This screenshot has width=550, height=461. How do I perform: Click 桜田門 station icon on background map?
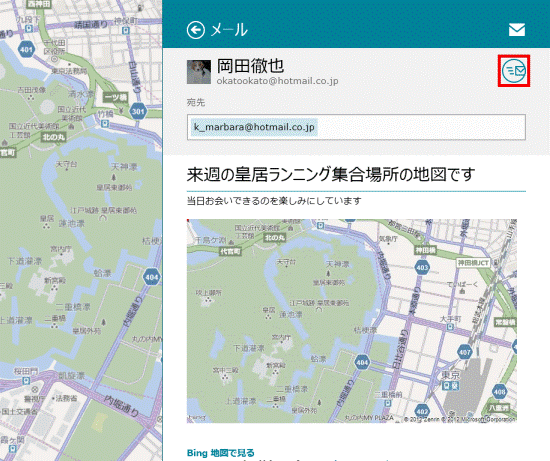[26, 381]
